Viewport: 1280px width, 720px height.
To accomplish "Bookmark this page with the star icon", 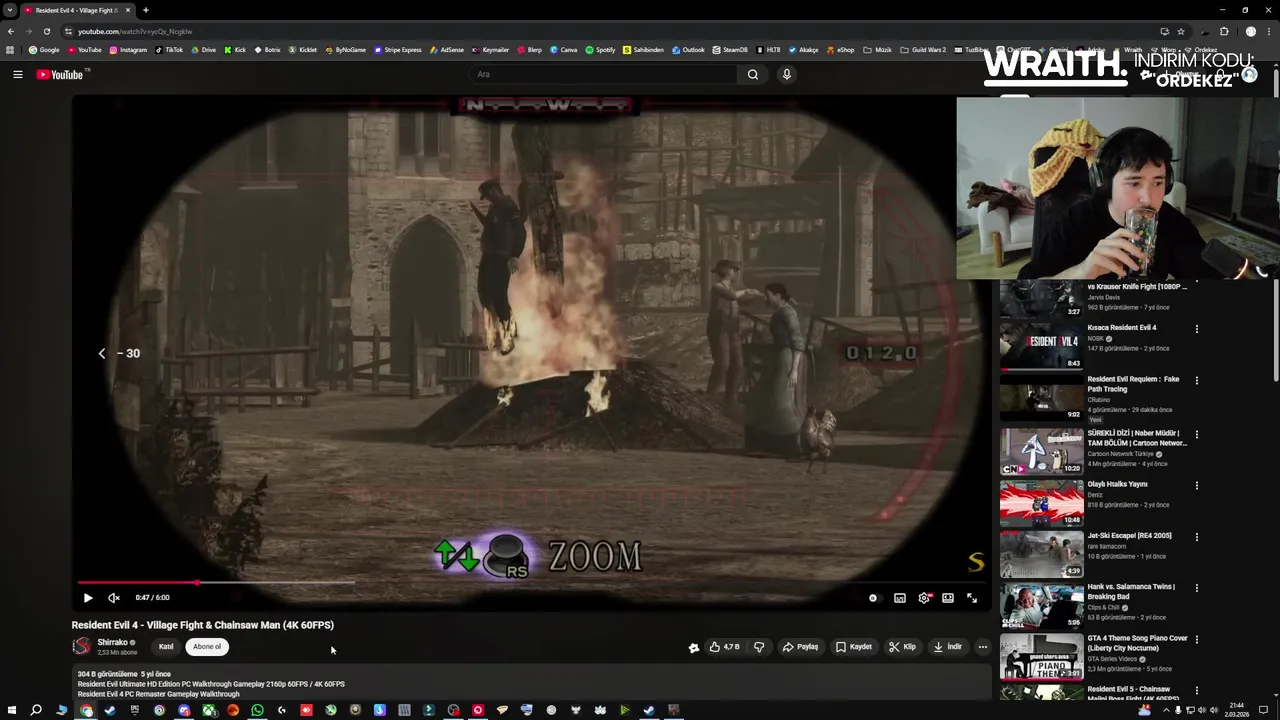I will point(1181,31).
